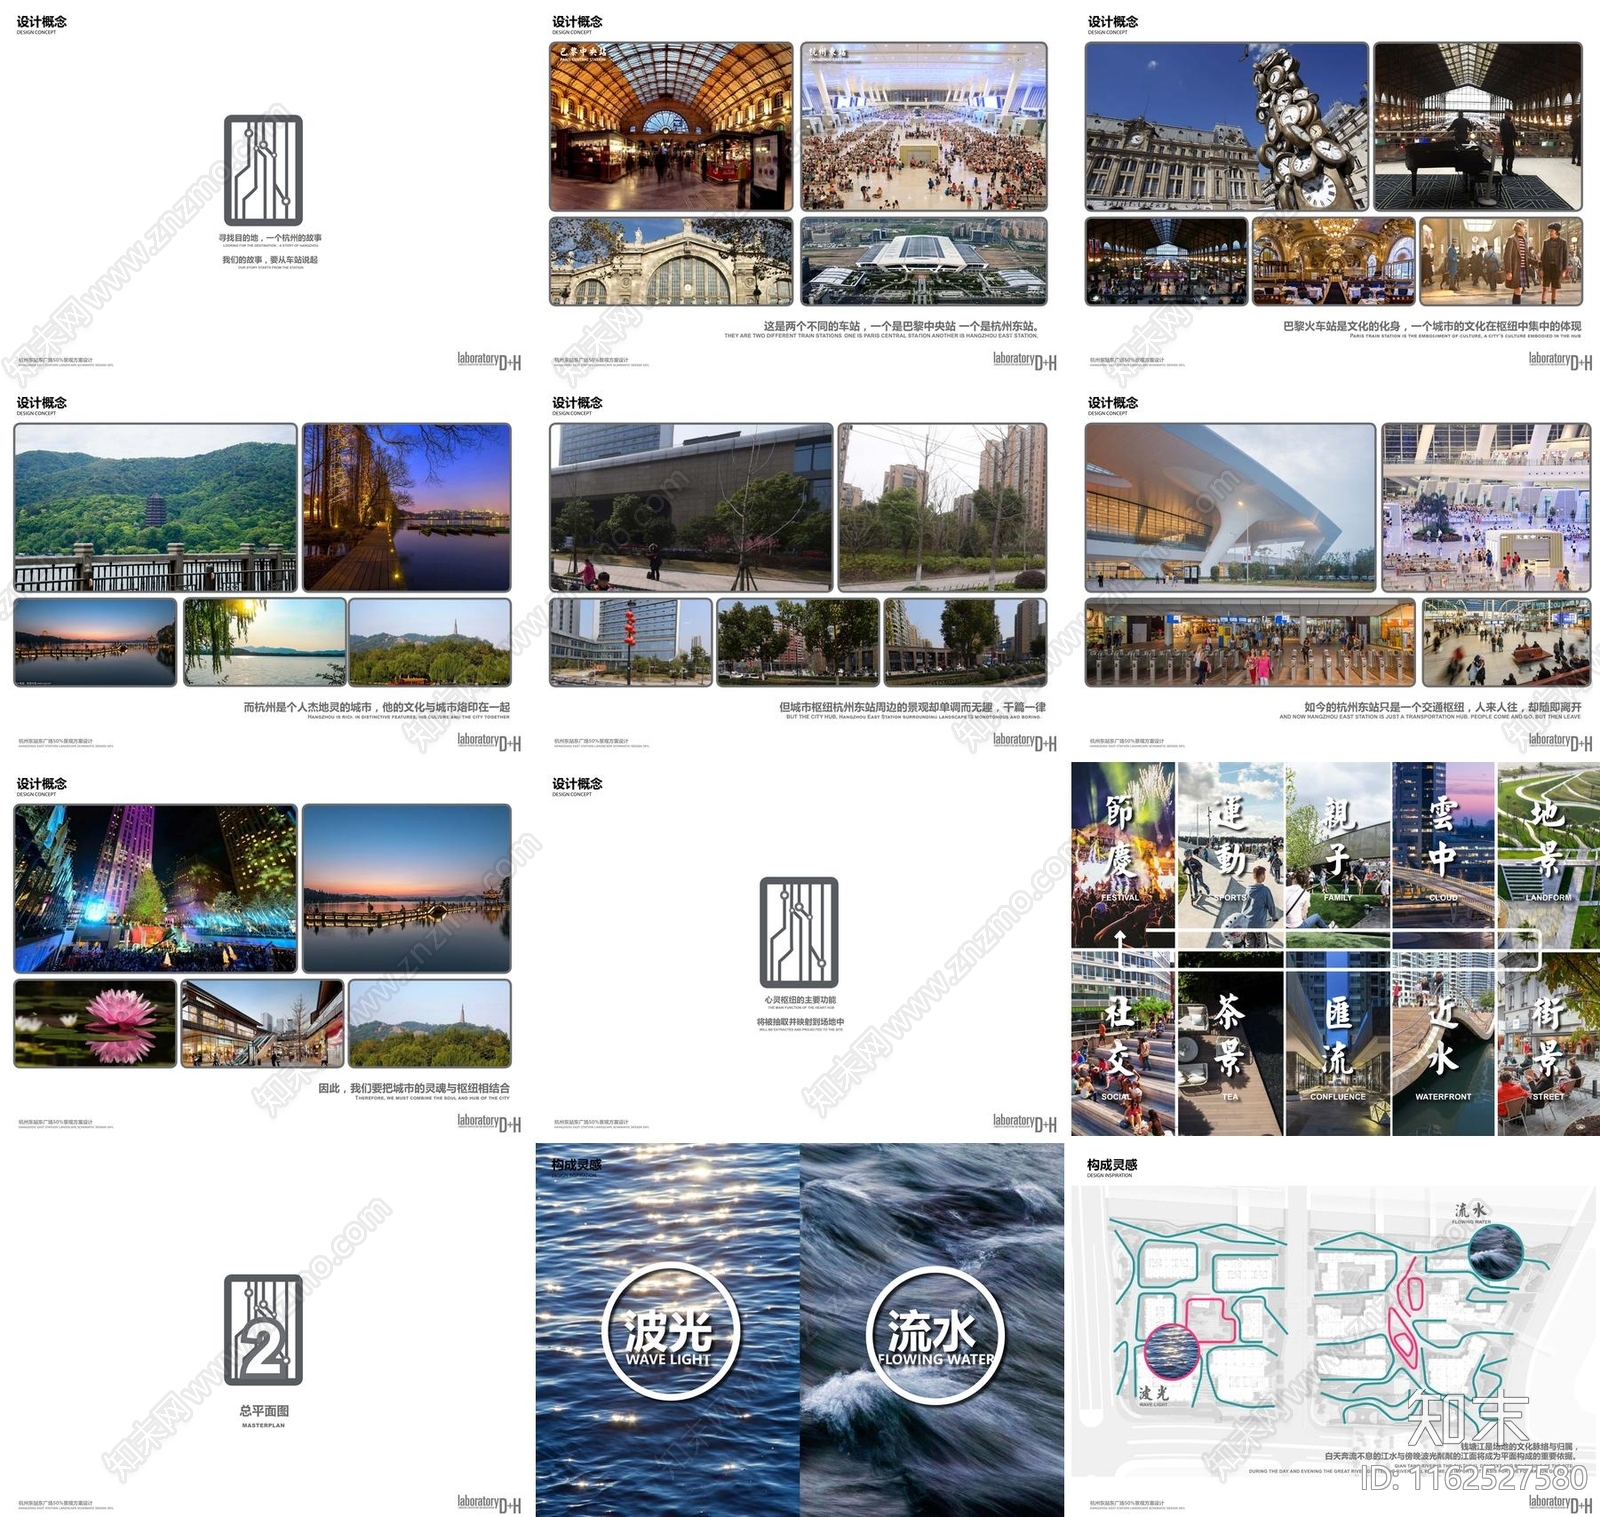Image resolution: width=1600 pixels, height=1517 pixels.
Task: Select the 波光 WAVE LIGHT circle emblem
Action: pyautogui.click(x=669, y=1331)
